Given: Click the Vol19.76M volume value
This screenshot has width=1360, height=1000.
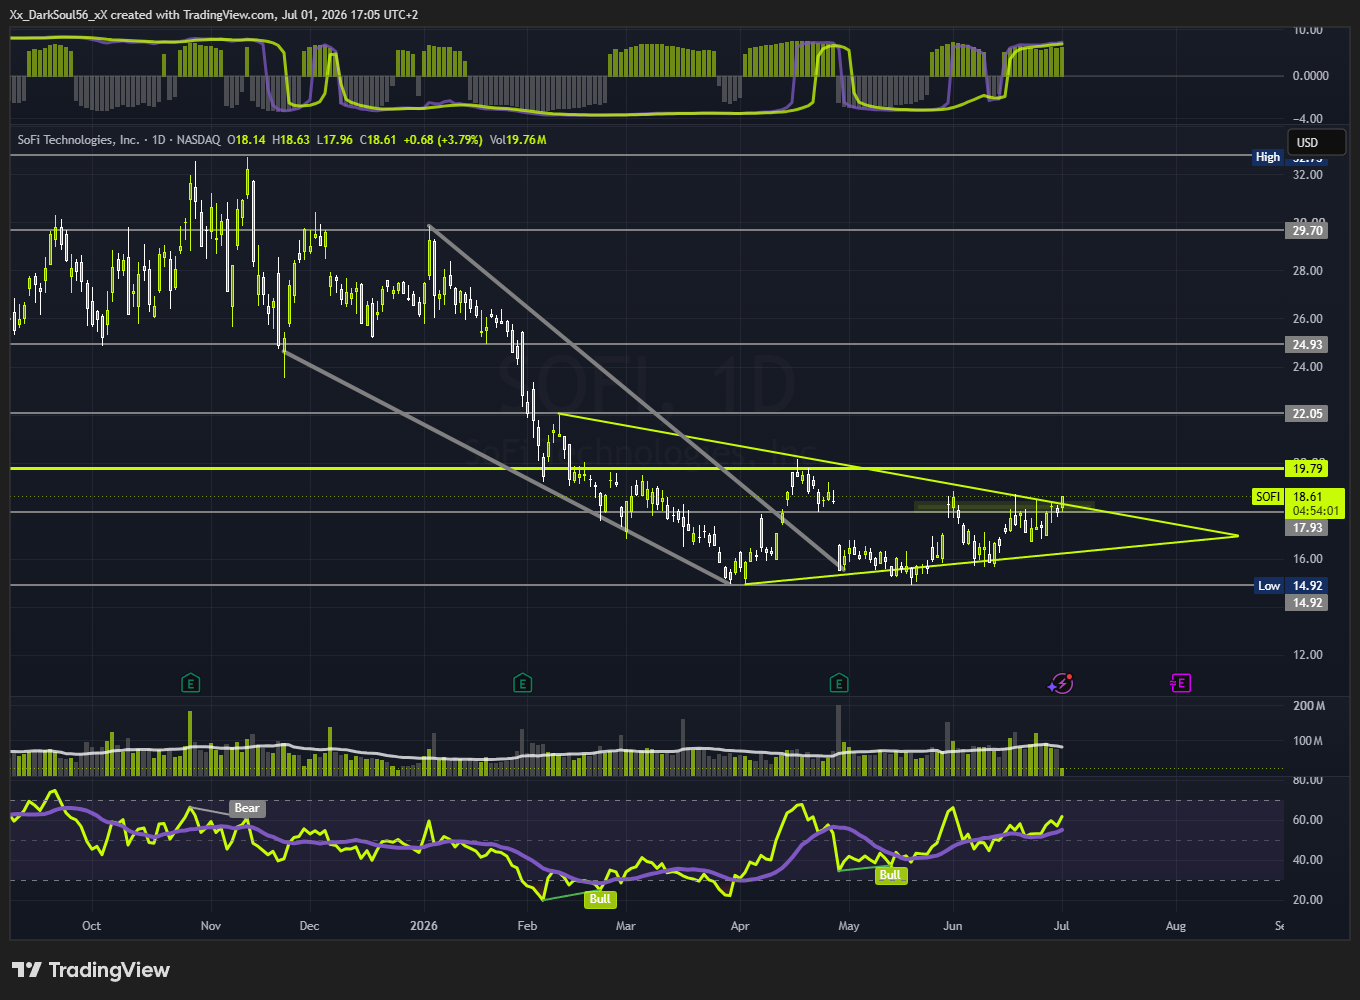Looking at the screenshot, I should click(518, 140).
